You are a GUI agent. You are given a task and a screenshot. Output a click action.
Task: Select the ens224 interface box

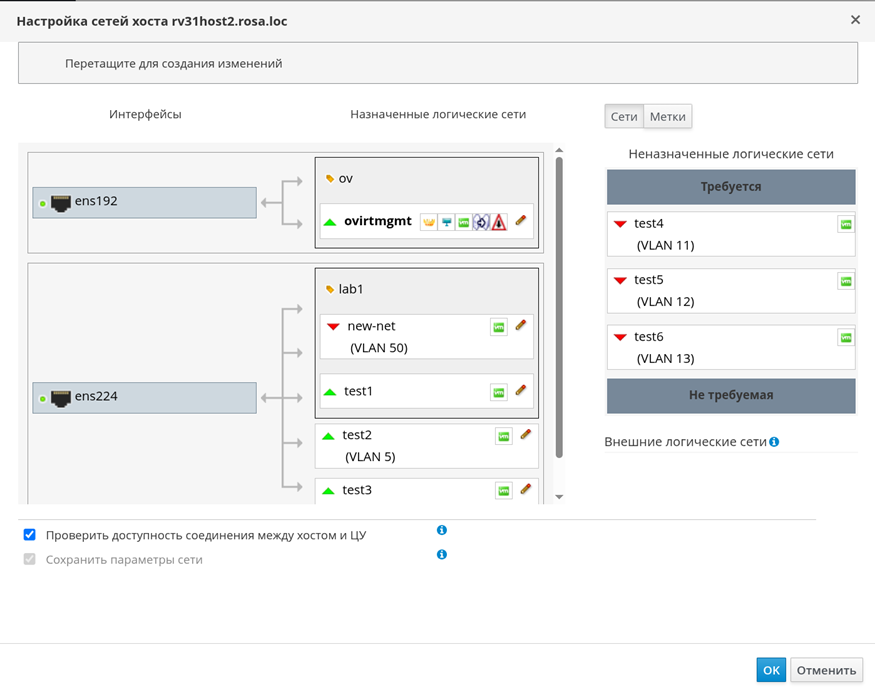144,397
